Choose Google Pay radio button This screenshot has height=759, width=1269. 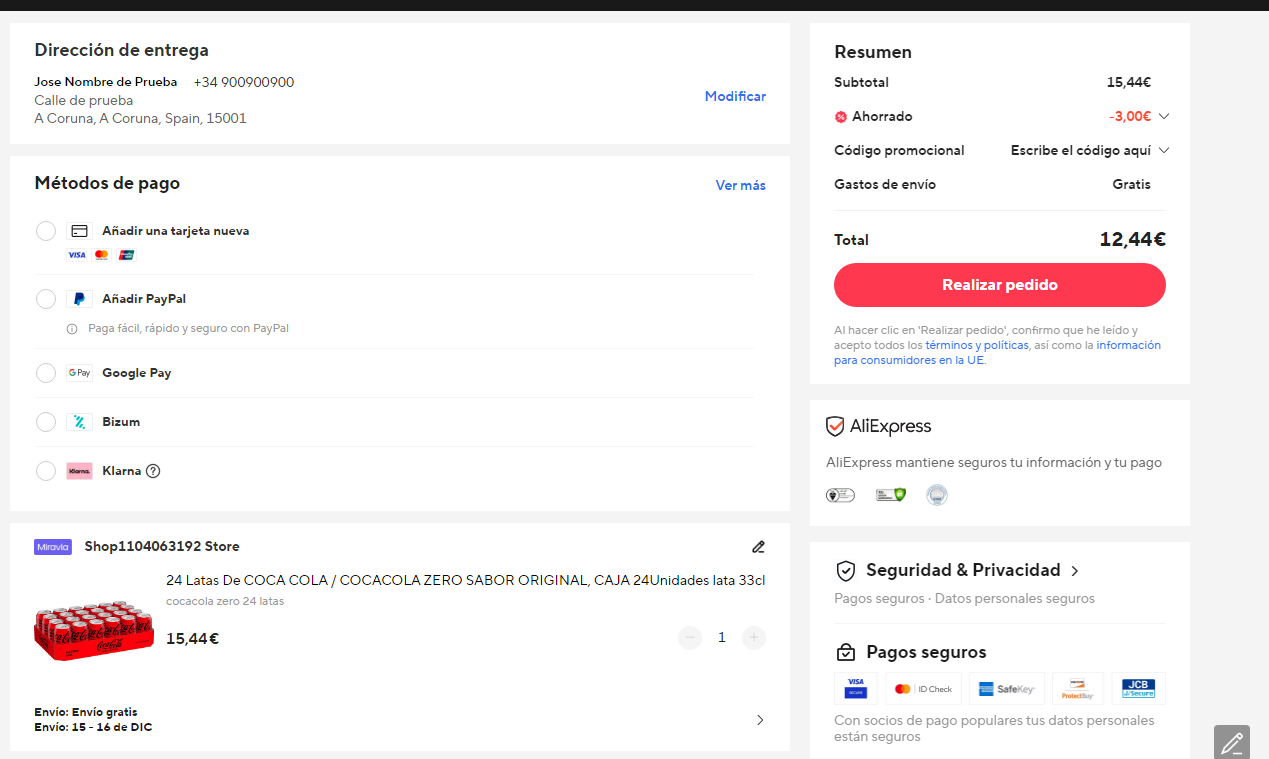coord(46,373)
